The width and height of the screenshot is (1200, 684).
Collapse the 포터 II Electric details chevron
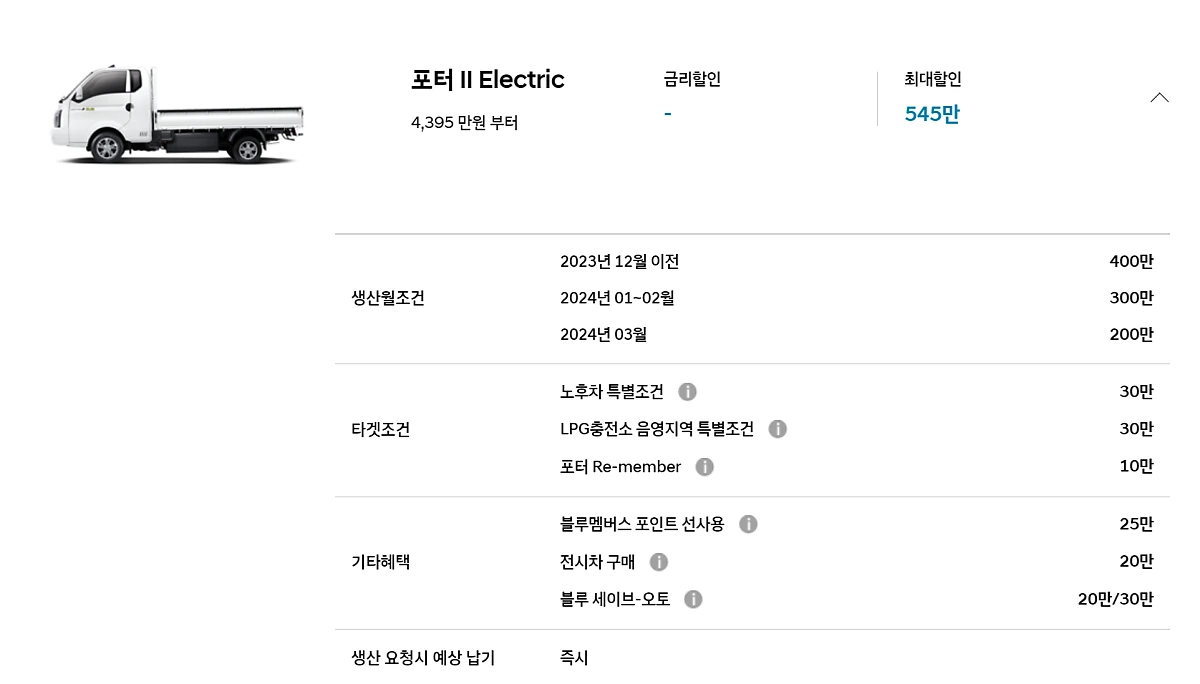1159,97
